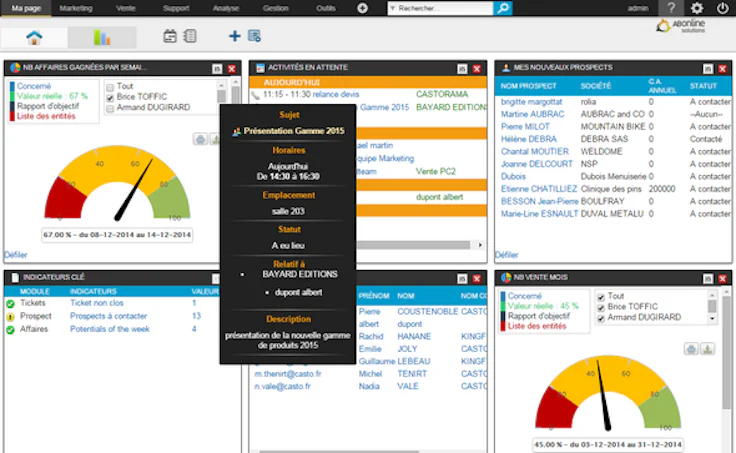Open the help question mark icon

[x=671, y=8]
